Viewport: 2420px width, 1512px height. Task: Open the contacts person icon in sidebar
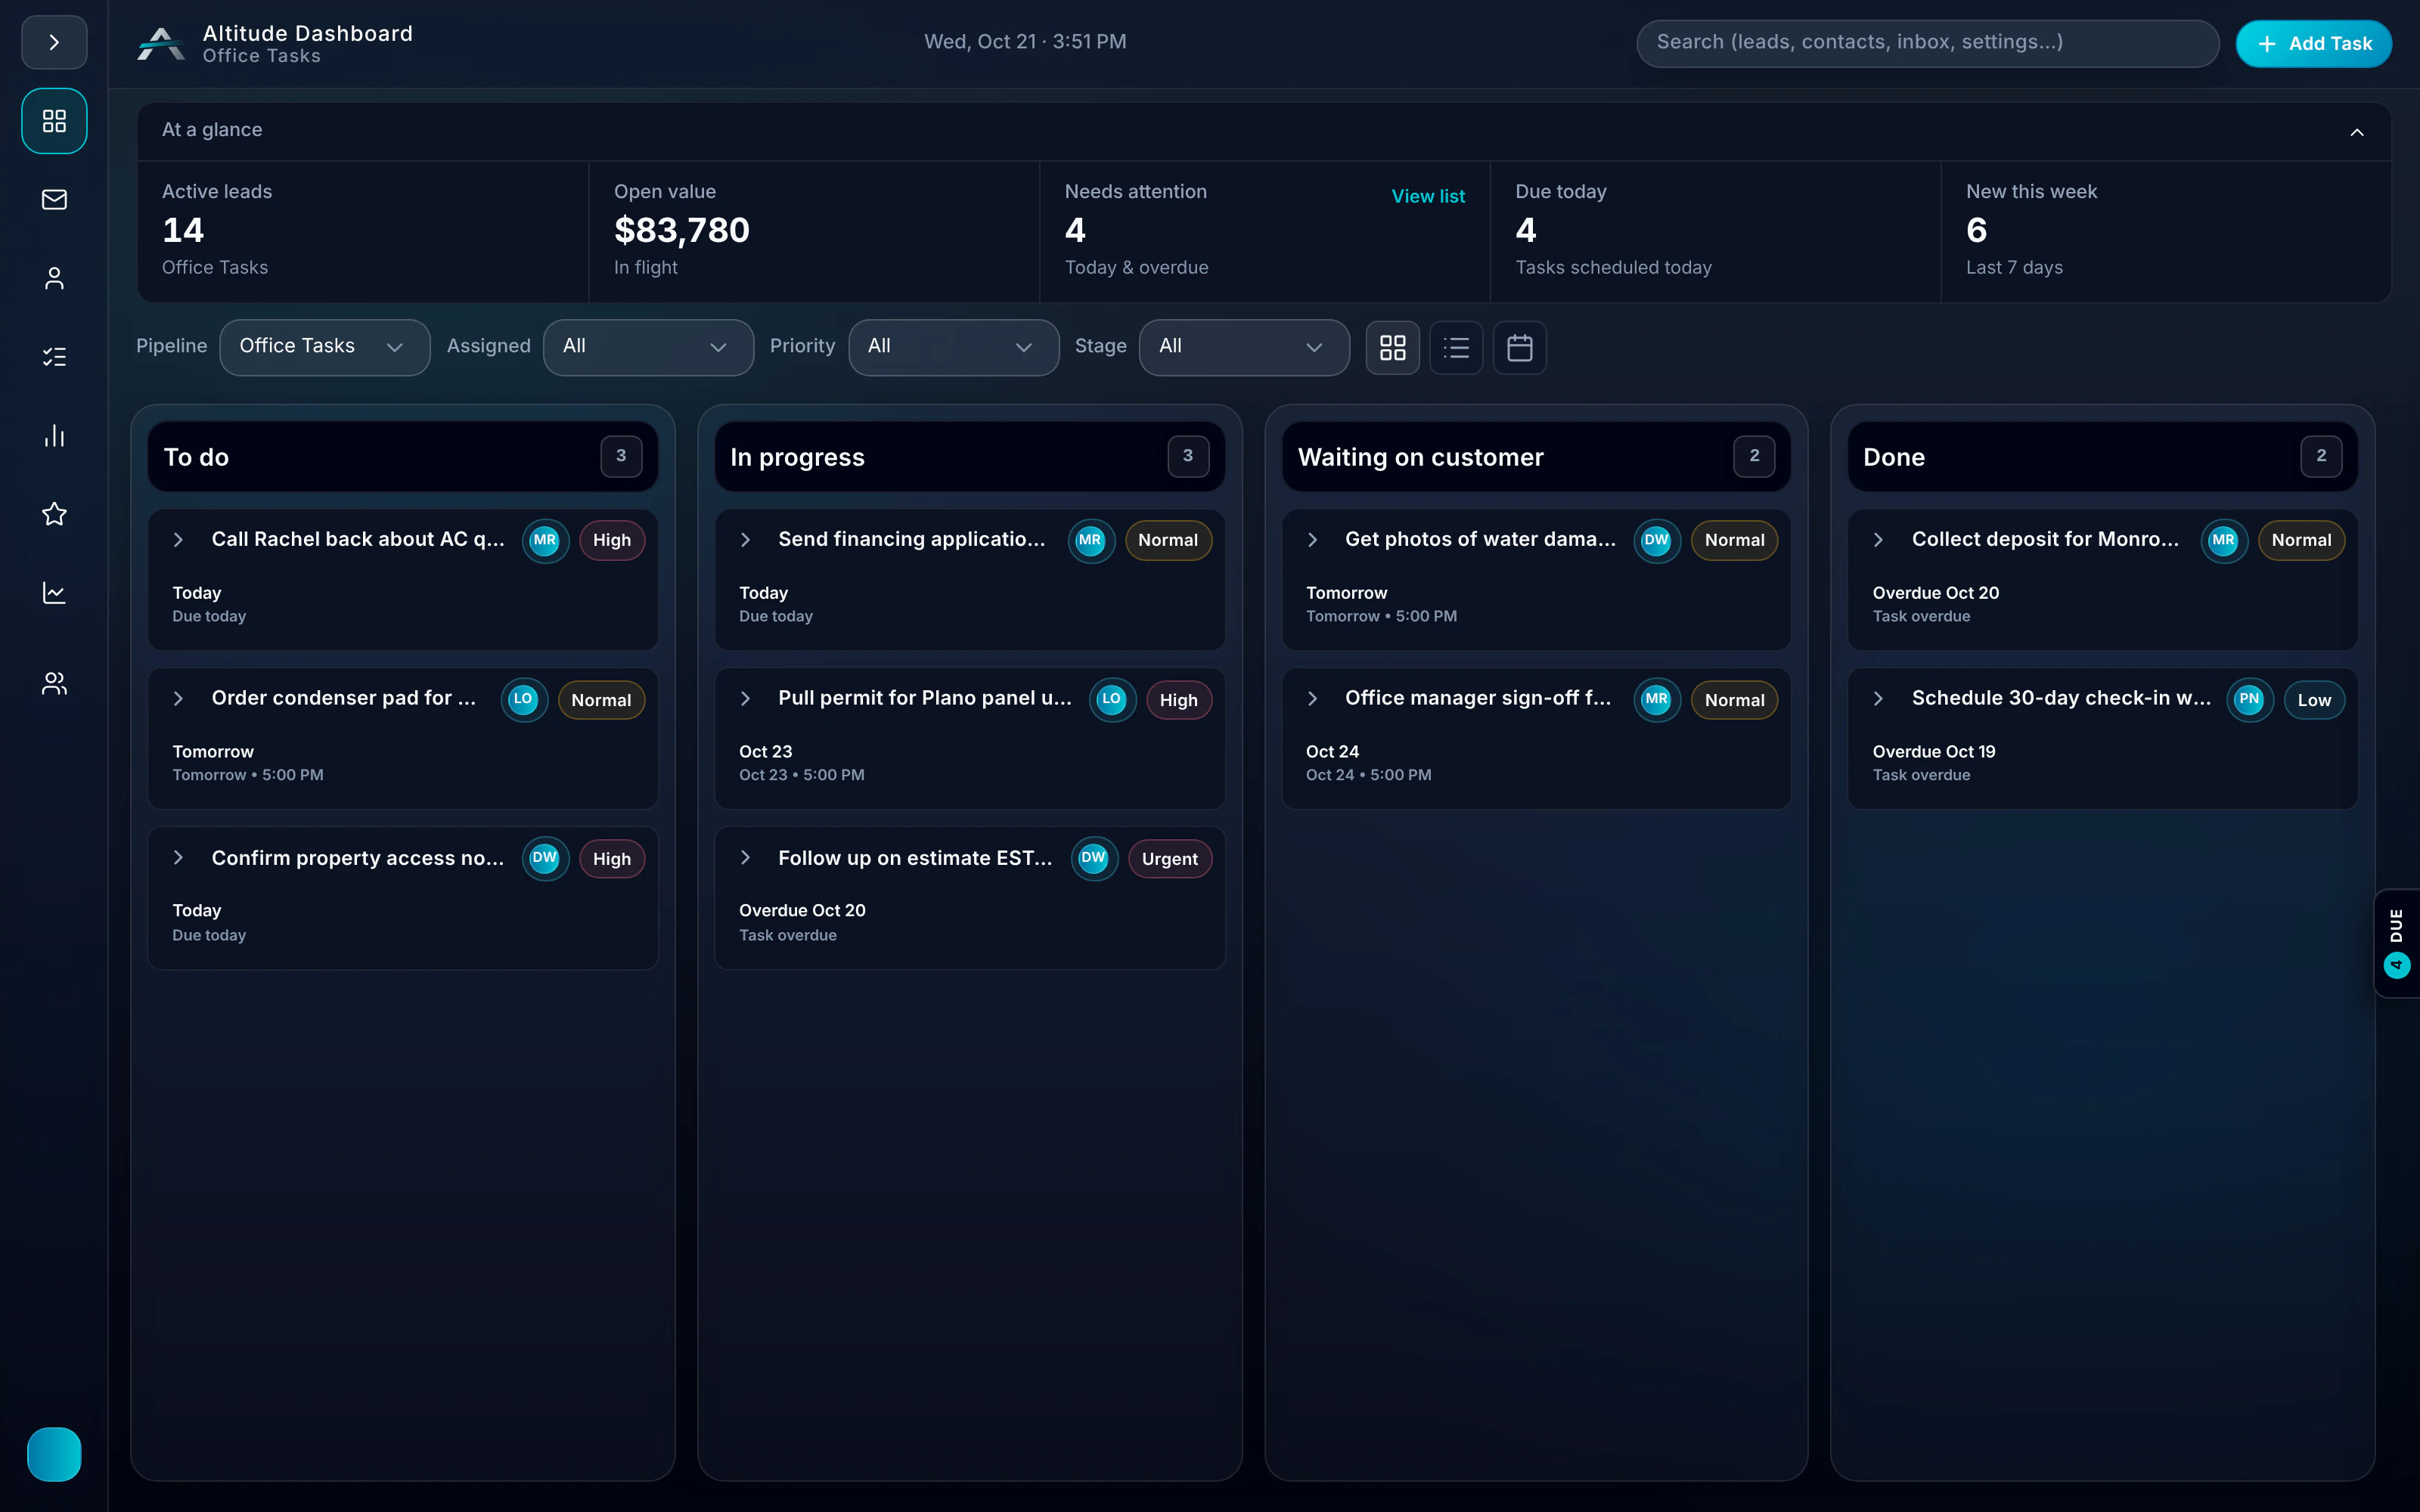tap(54, 278)
